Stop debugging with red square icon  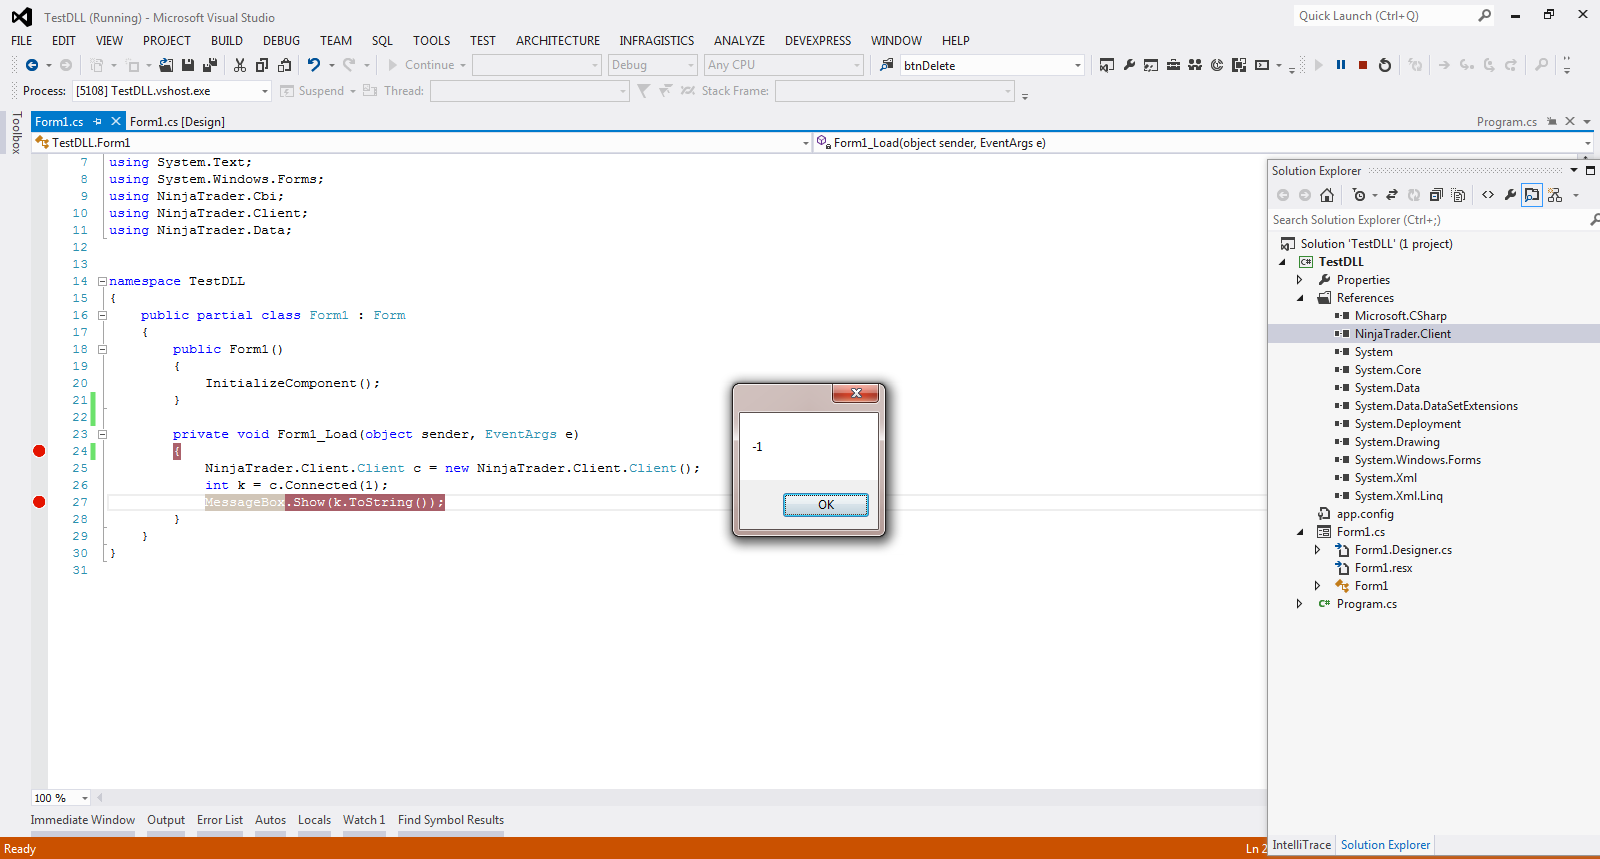(x=1363, y=65)
